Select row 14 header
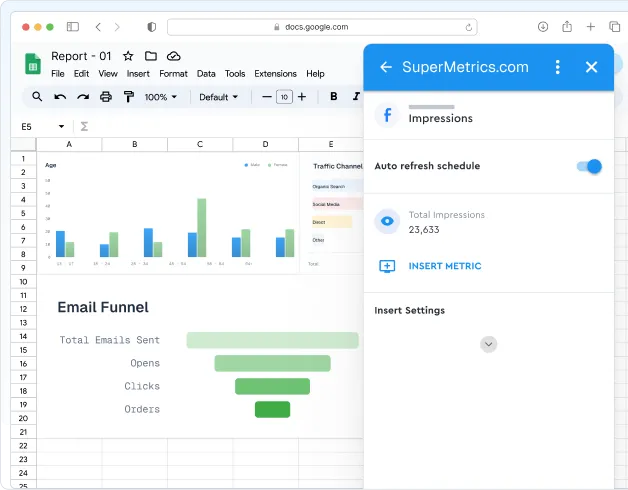The width and height of the screenshot is (628, 490). [x=23, y=337]
